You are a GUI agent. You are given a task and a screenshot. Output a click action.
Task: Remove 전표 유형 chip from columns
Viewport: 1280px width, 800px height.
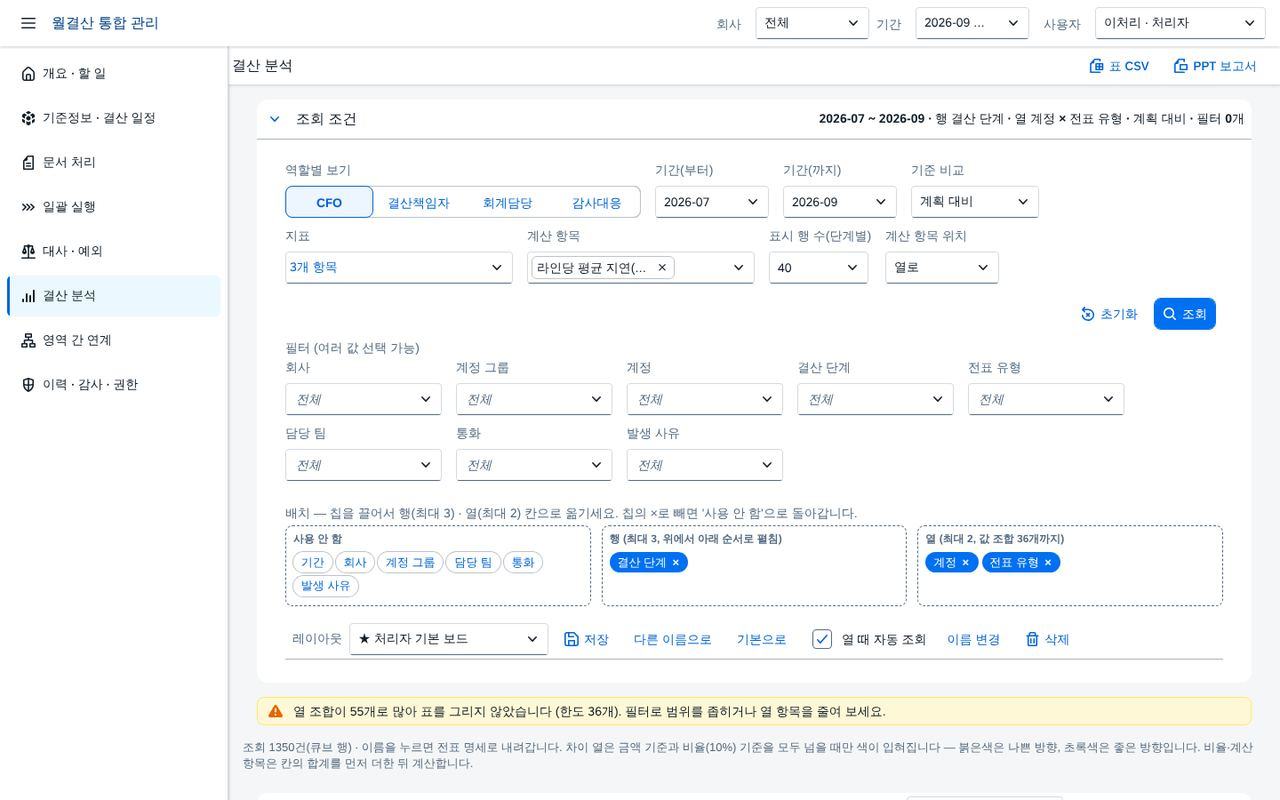1048,562
